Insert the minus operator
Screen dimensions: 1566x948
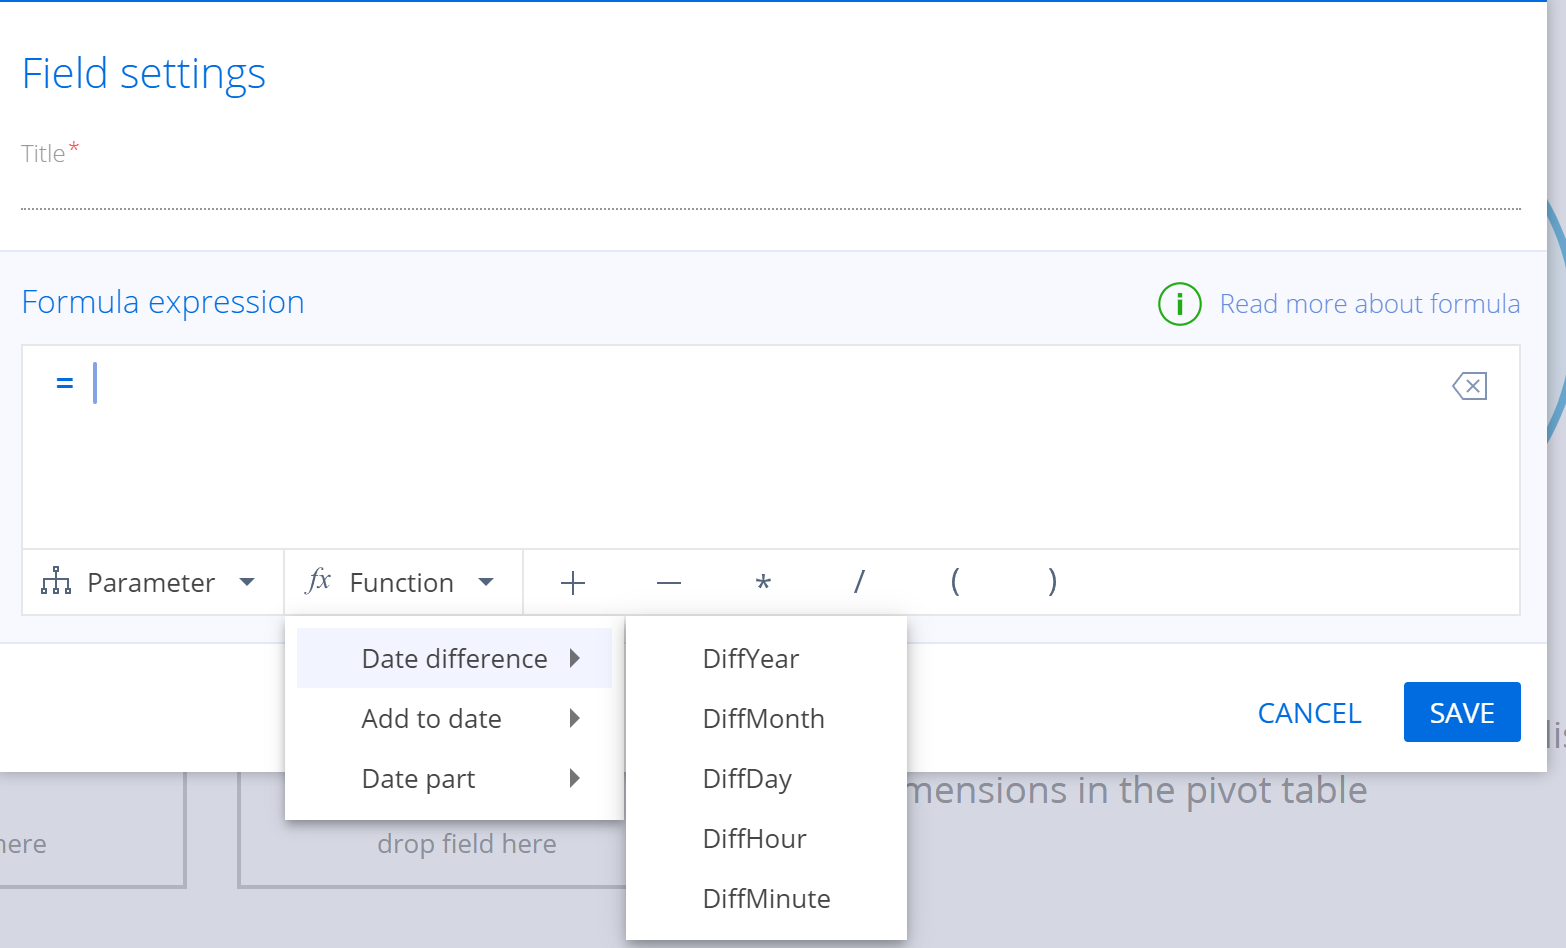point(668,582)
